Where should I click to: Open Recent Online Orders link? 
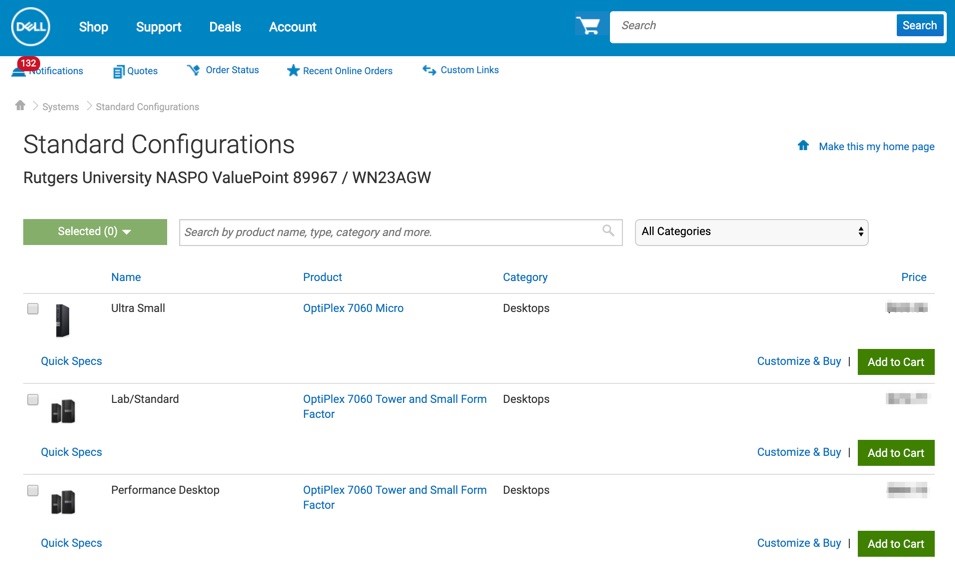(348, 71)
